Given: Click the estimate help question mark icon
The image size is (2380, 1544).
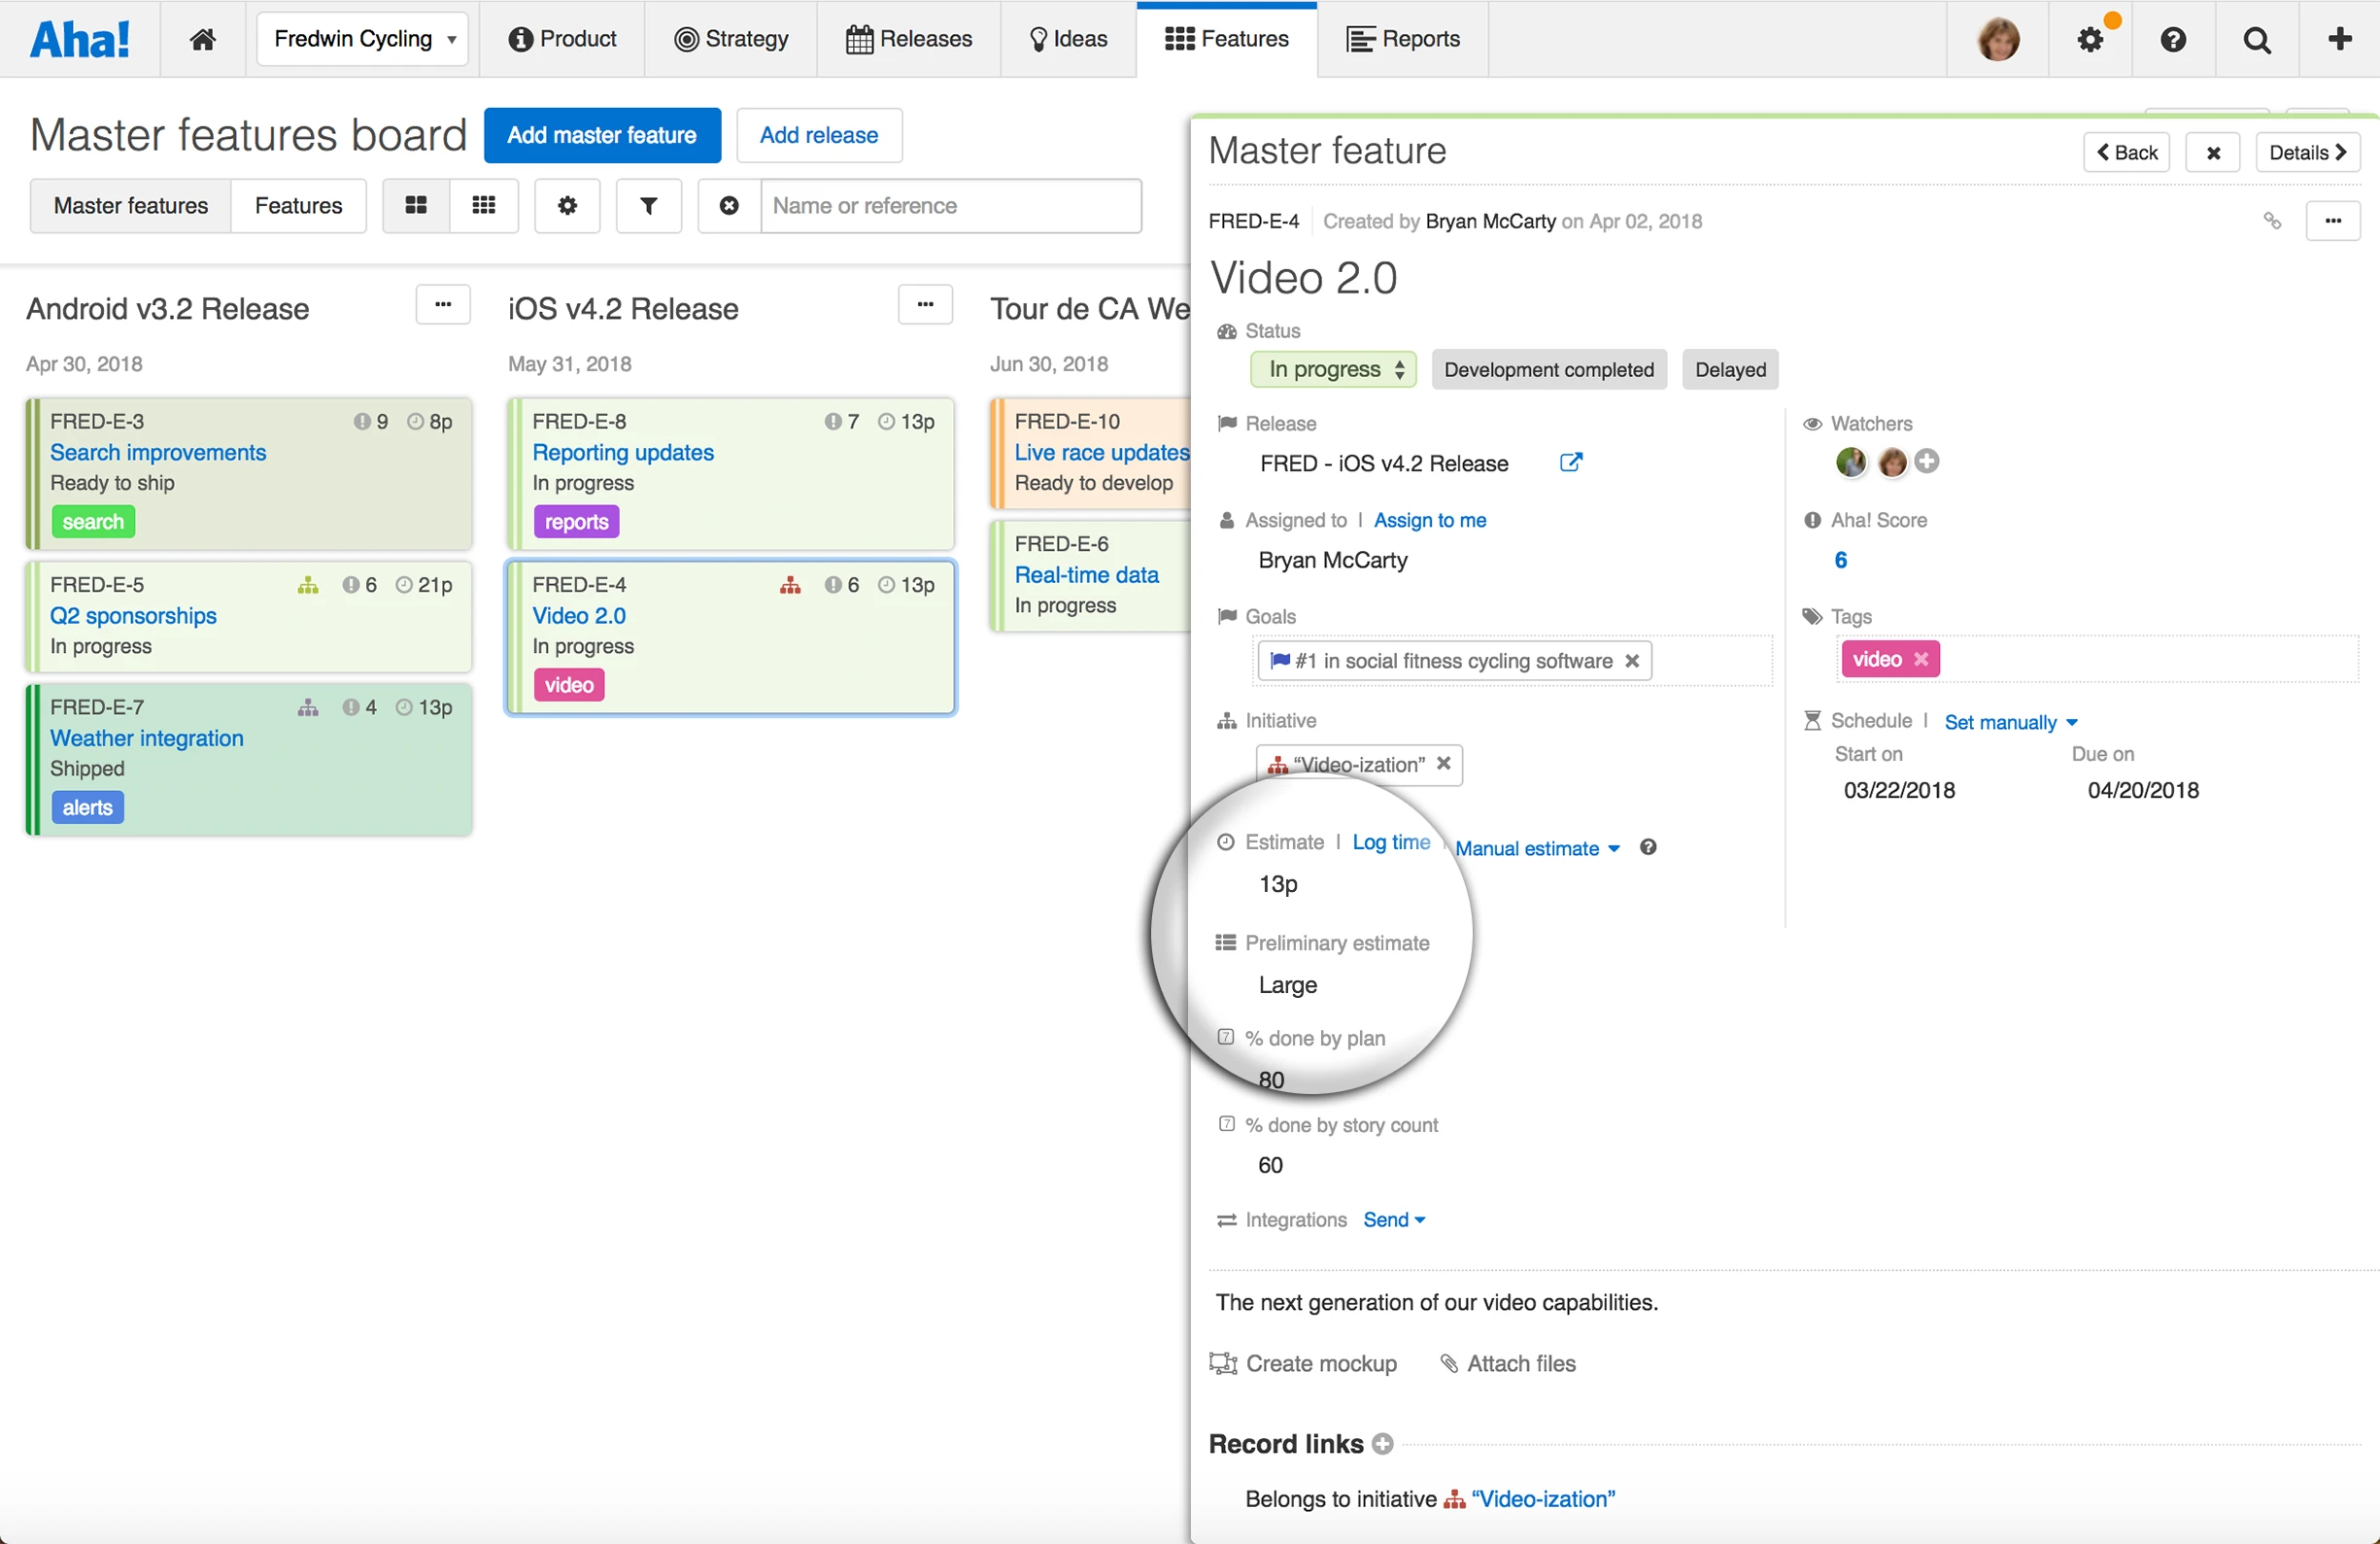Looking at the screenshot, I should [1648, 848].
